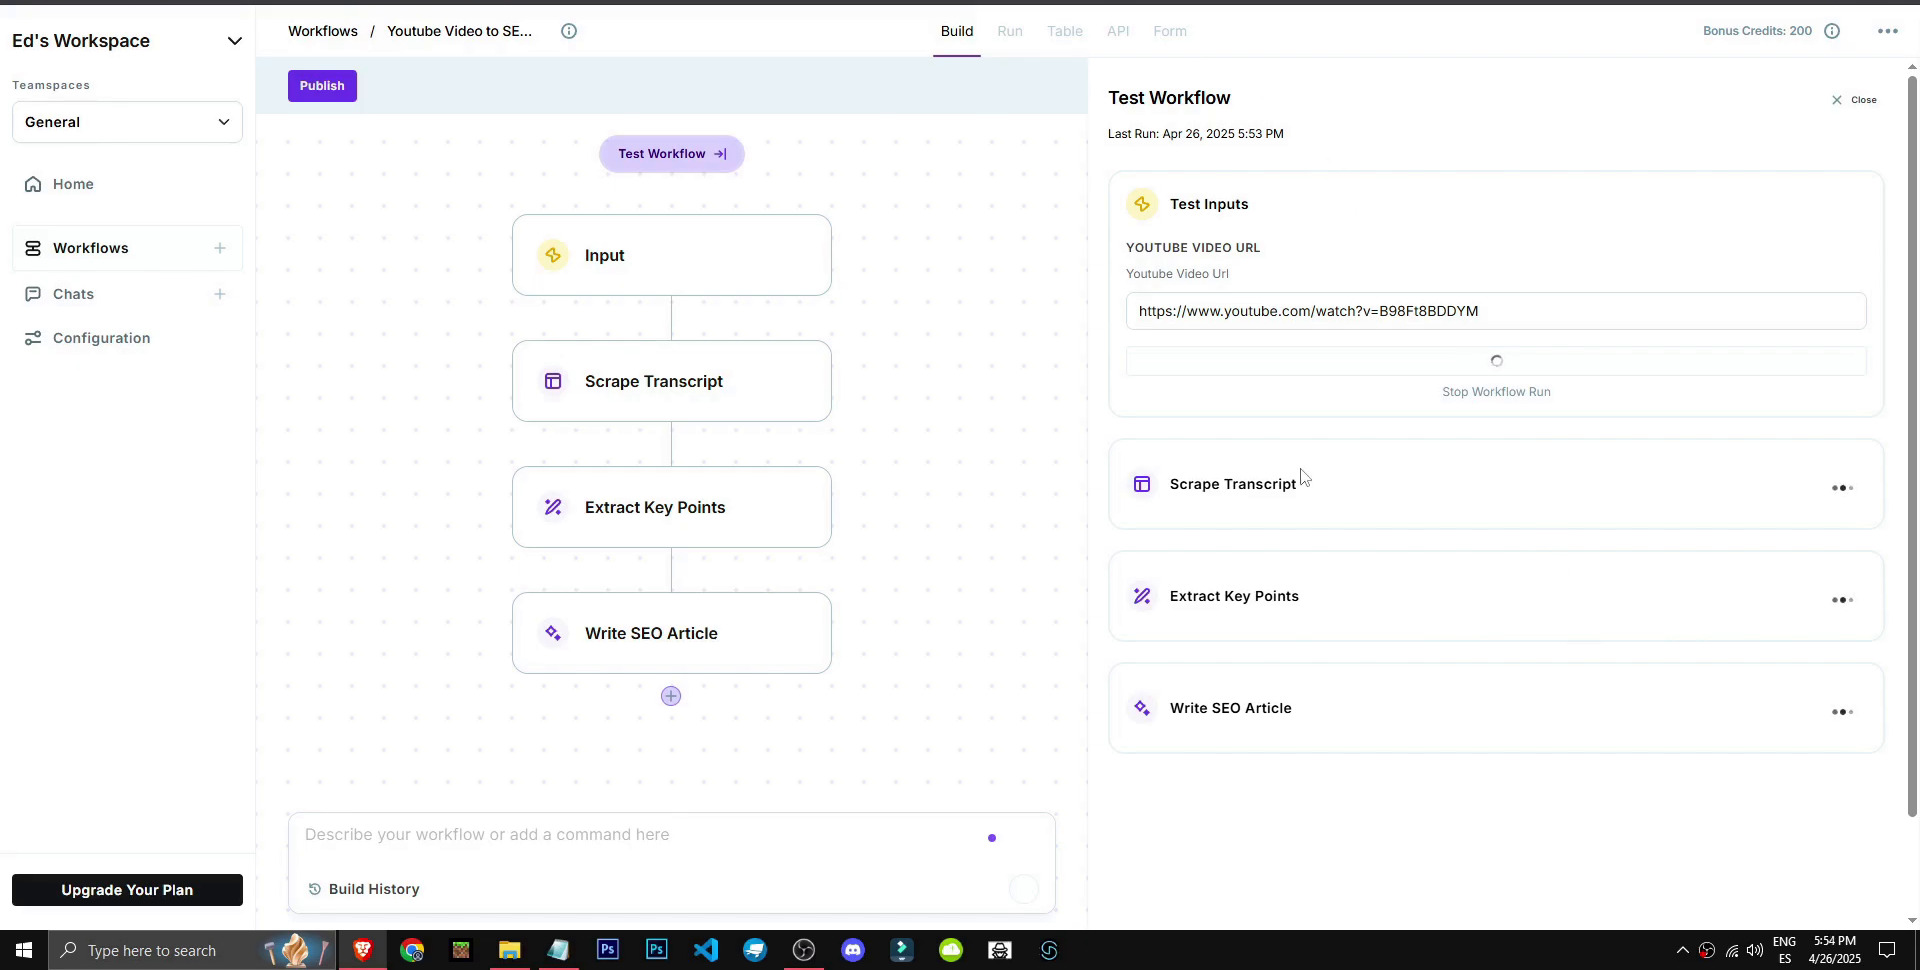Click the workflow command description field

pos(640,835)
